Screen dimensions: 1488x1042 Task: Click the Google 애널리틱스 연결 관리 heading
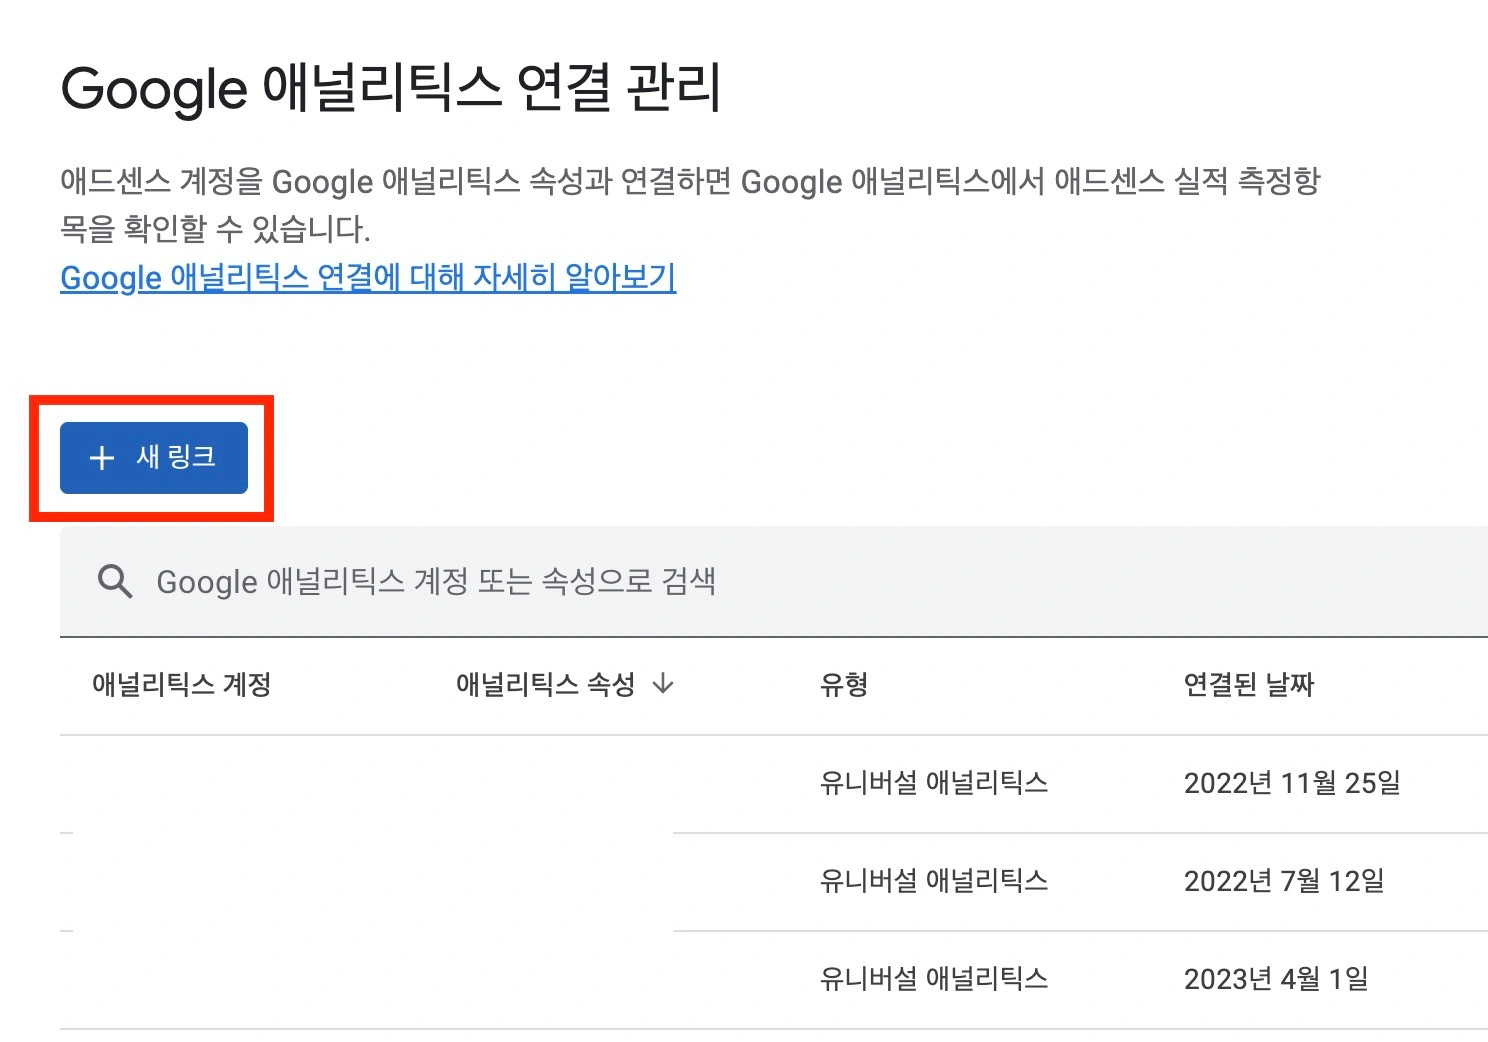click(x=391, y=89)
